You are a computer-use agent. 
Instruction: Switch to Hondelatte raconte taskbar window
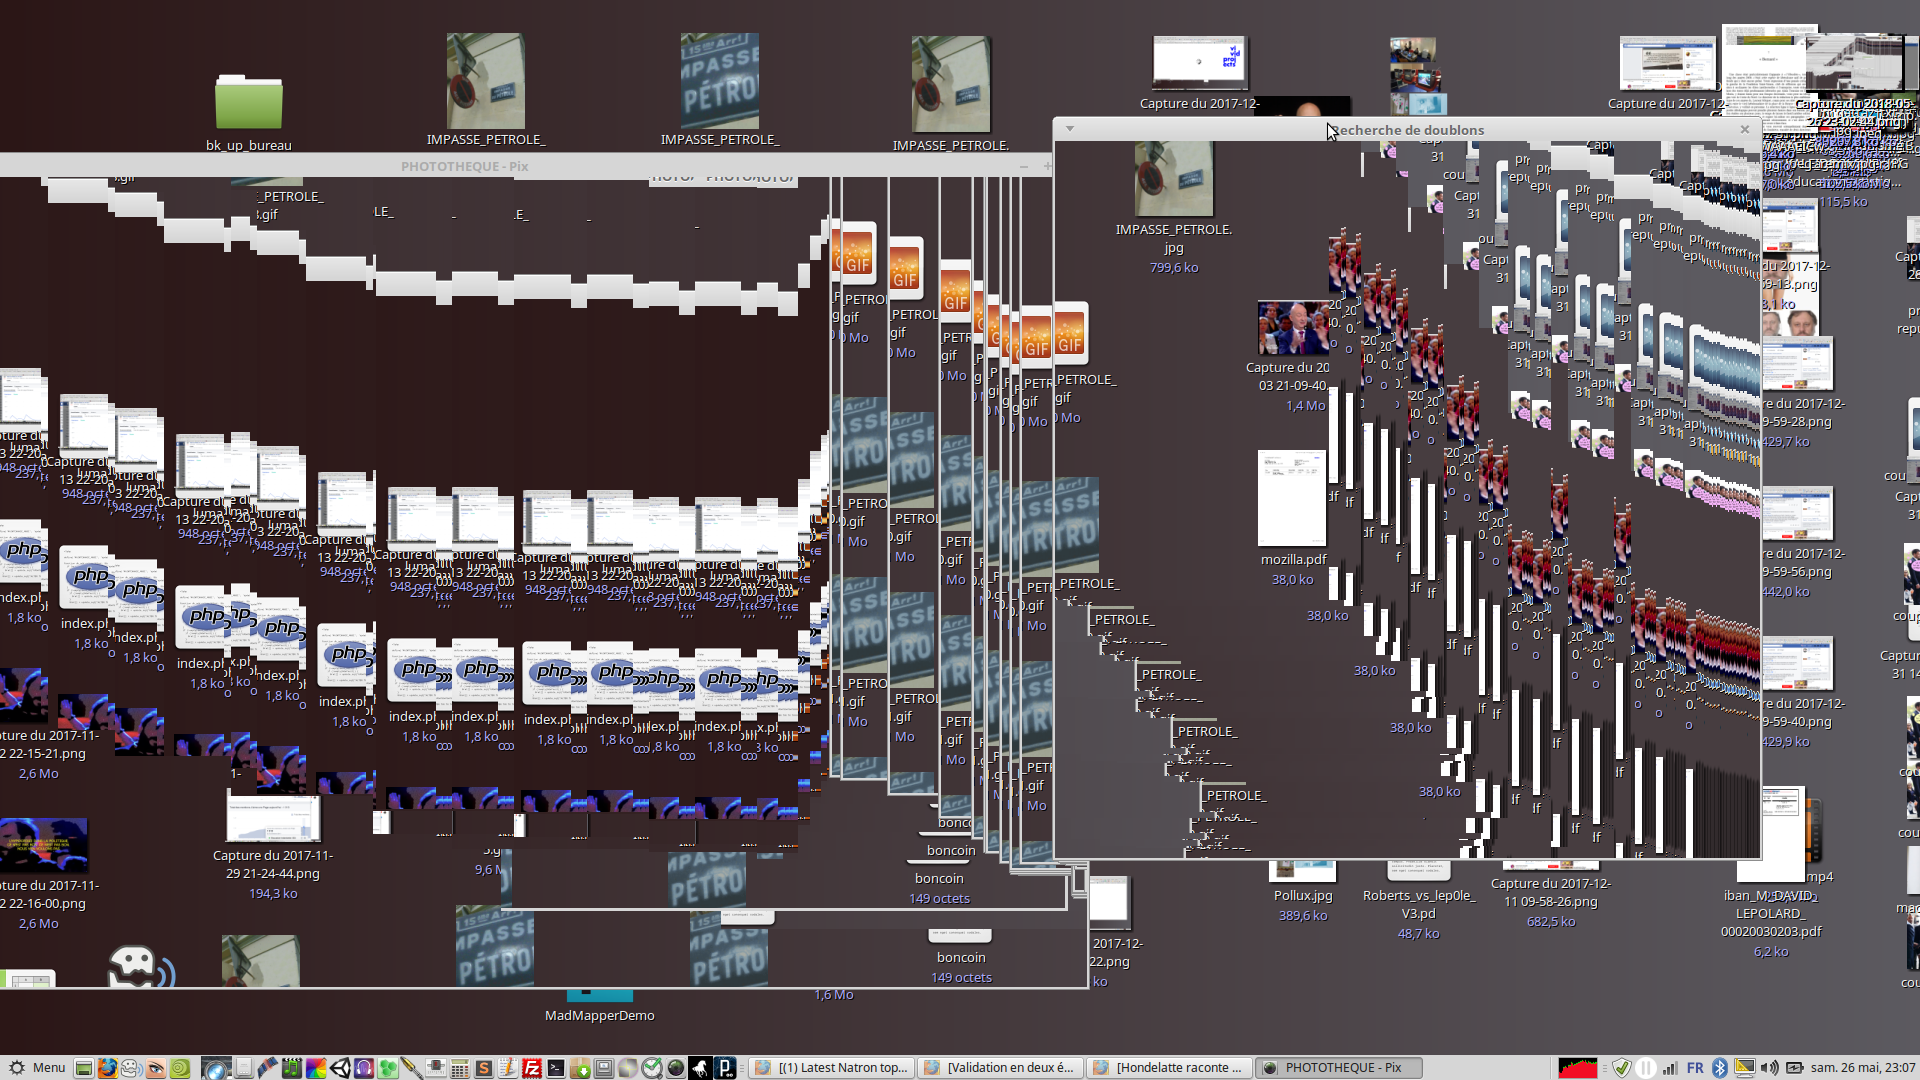pyautogui.click(x=1168, y=1068)
